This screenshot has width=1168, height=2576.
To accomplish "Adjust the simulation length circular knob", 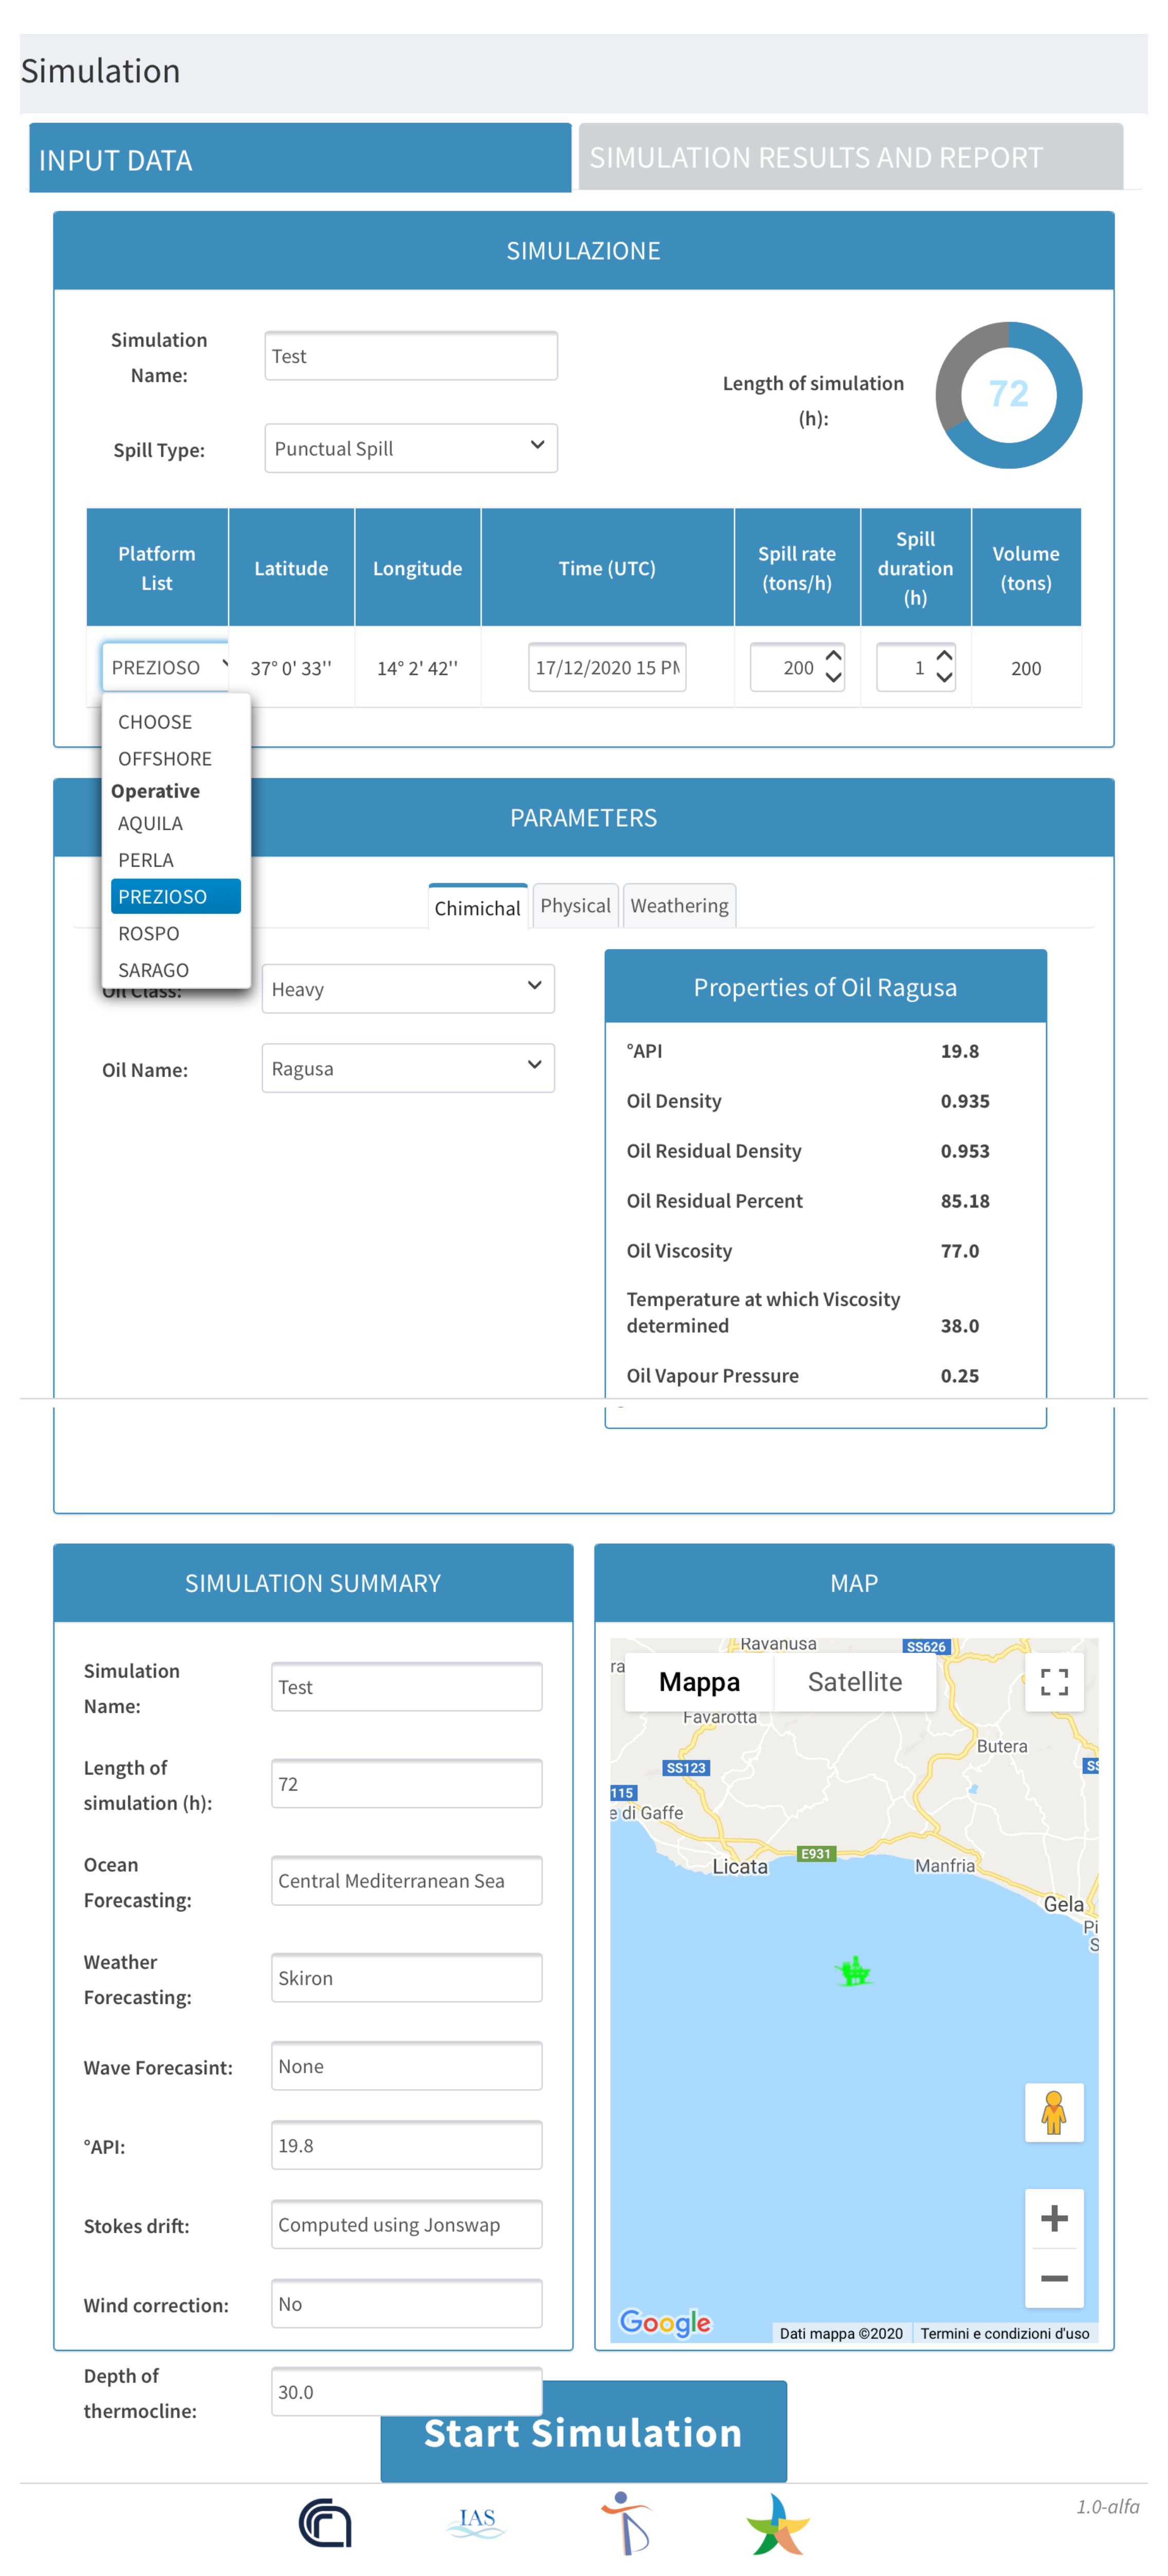I will (x=1008, y=394).
